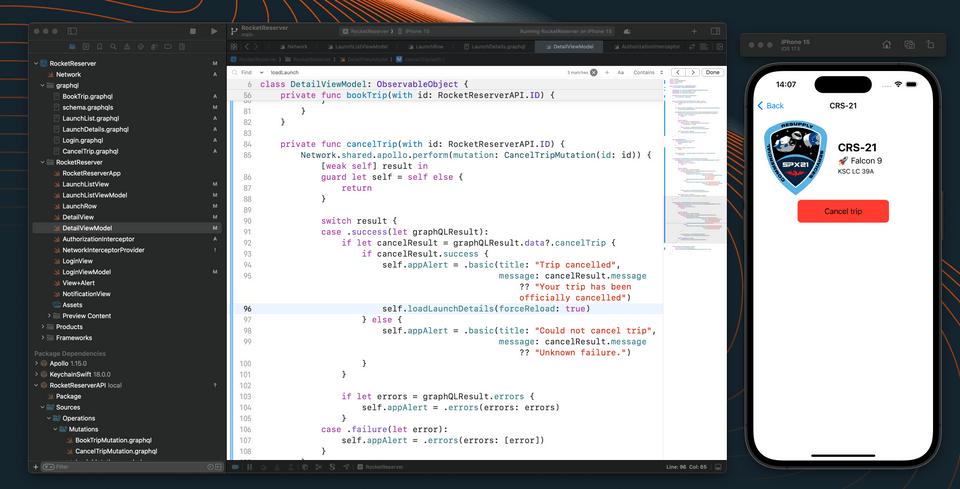Click the Simulator home button icon

pyautogui.click(x=886, y=45)
